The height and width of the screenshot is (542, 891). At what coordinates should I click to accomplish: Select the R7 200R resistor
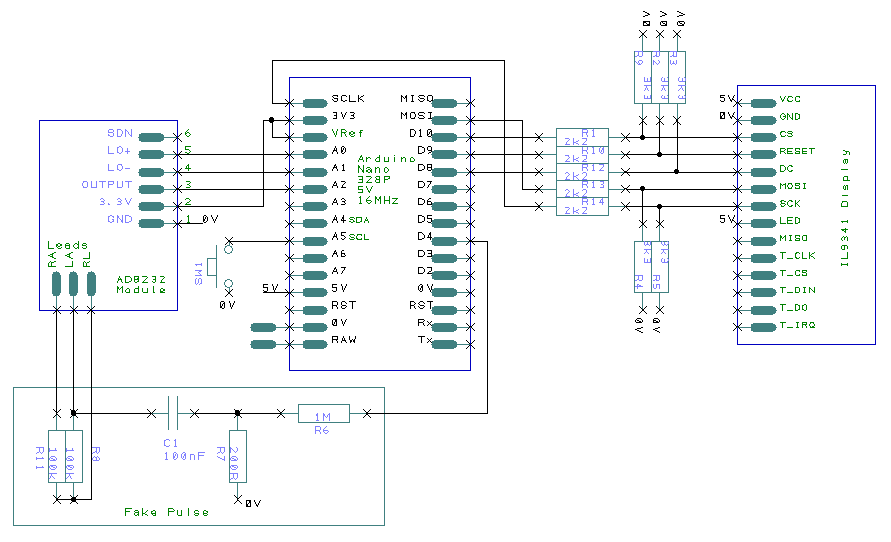click(238, 456)
